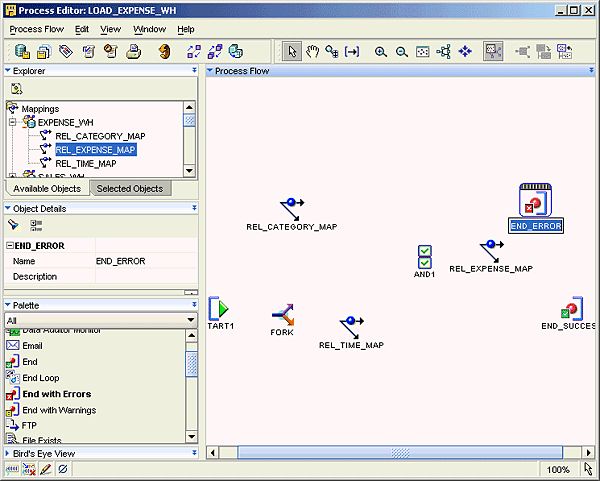Screen dimensions: 600x481
Task: Click the Name value field END_ERROR
Action: [146, 261]
